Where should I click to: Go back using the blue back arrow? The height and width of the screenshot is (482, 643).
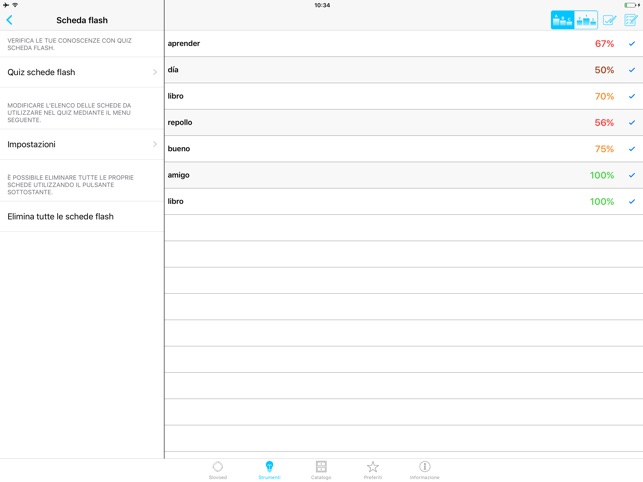click(9, 20)
